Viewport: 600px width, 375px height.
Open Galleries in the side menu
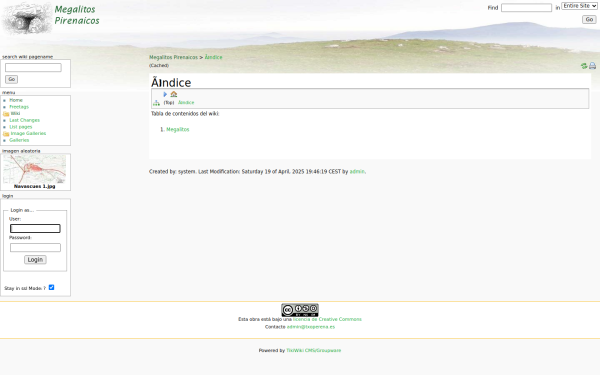point(19,140)
